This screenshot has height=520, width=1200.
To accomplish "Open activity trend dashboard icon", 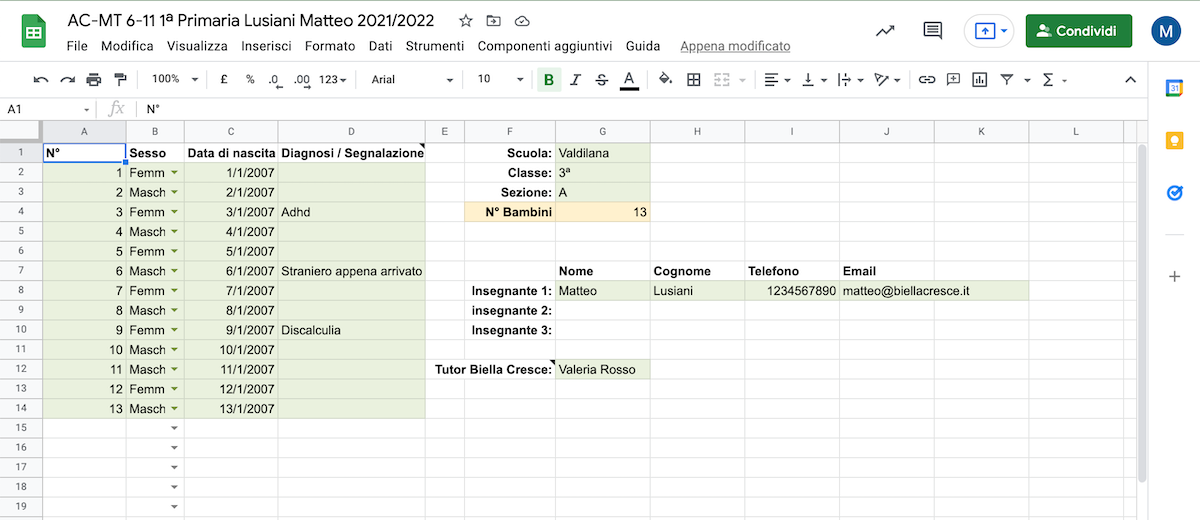I will pyautogui.click(x=885, y=31).
